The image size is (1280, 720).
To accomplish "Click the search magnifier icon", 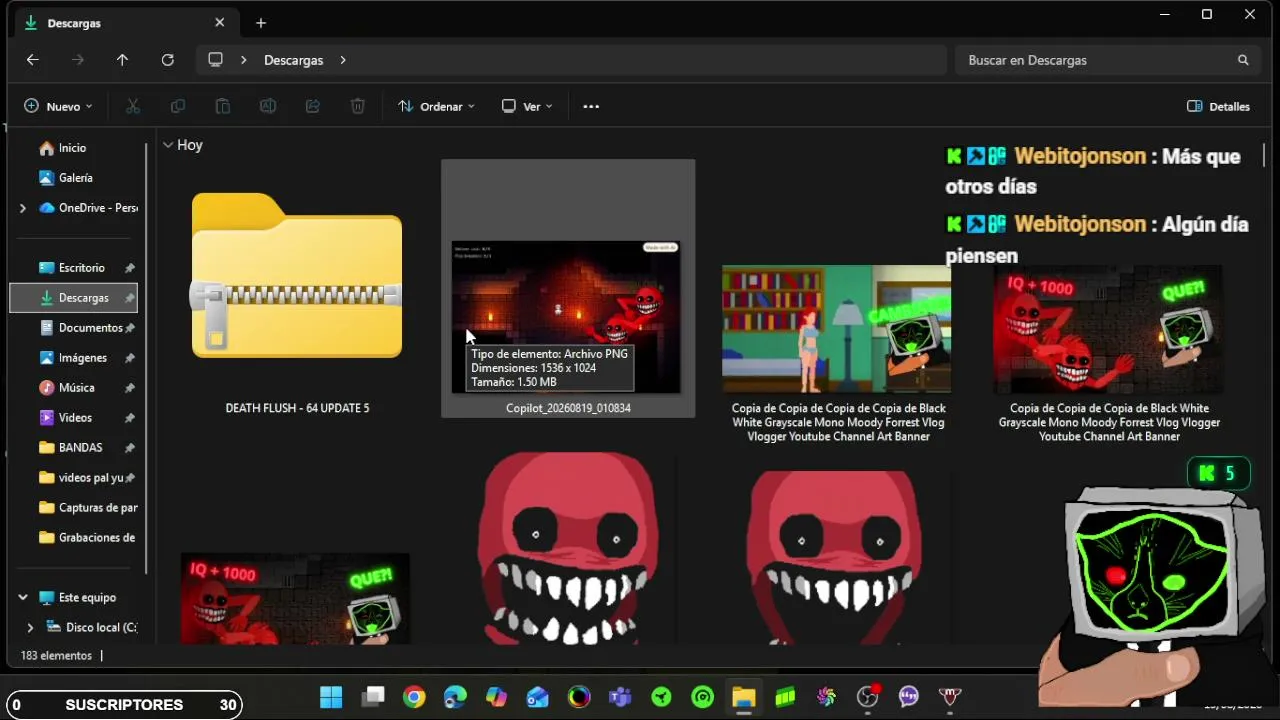I will point(1243,60).
